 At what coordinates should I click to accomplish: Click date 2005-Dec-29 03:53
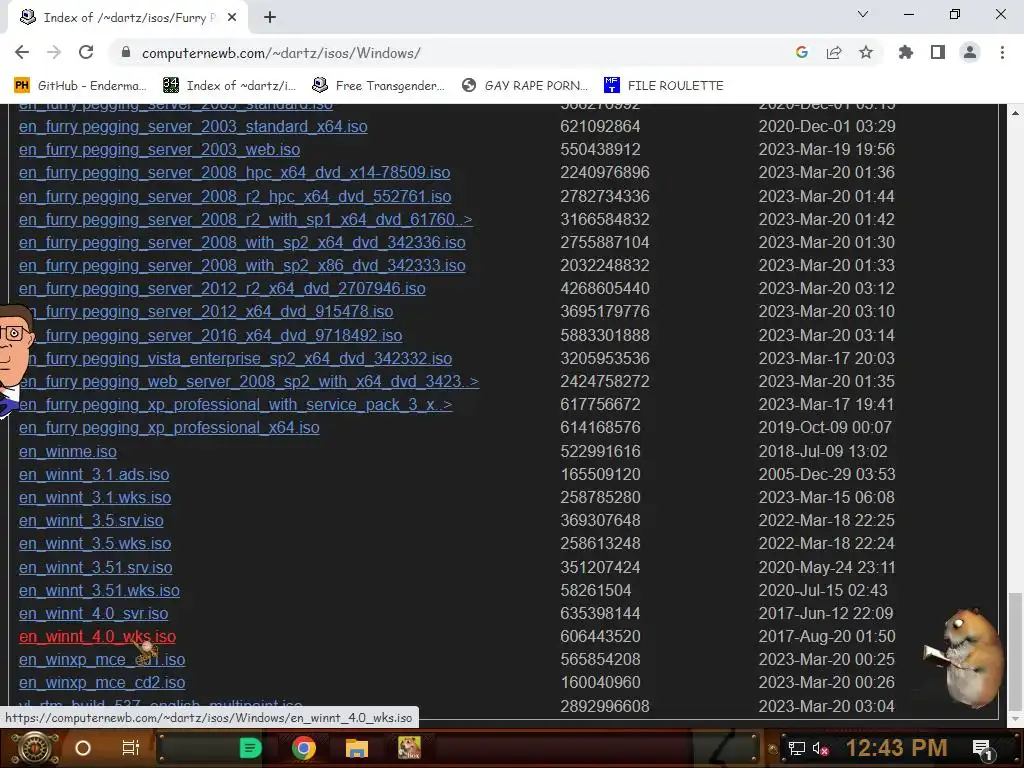coord(827,474)
